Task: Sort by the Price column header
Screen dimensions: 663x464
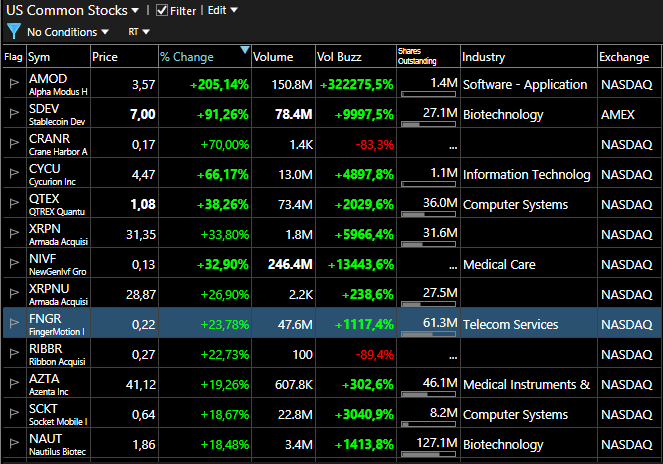Action: pos(124,57)
